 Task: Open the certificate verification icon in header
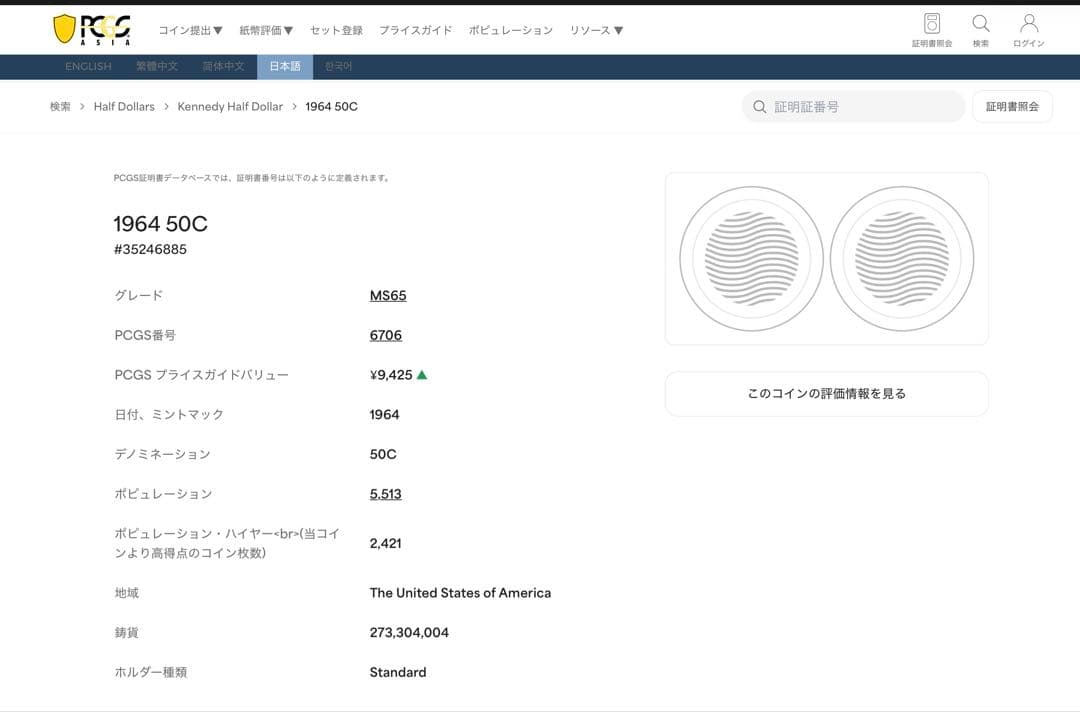point(931,24)
